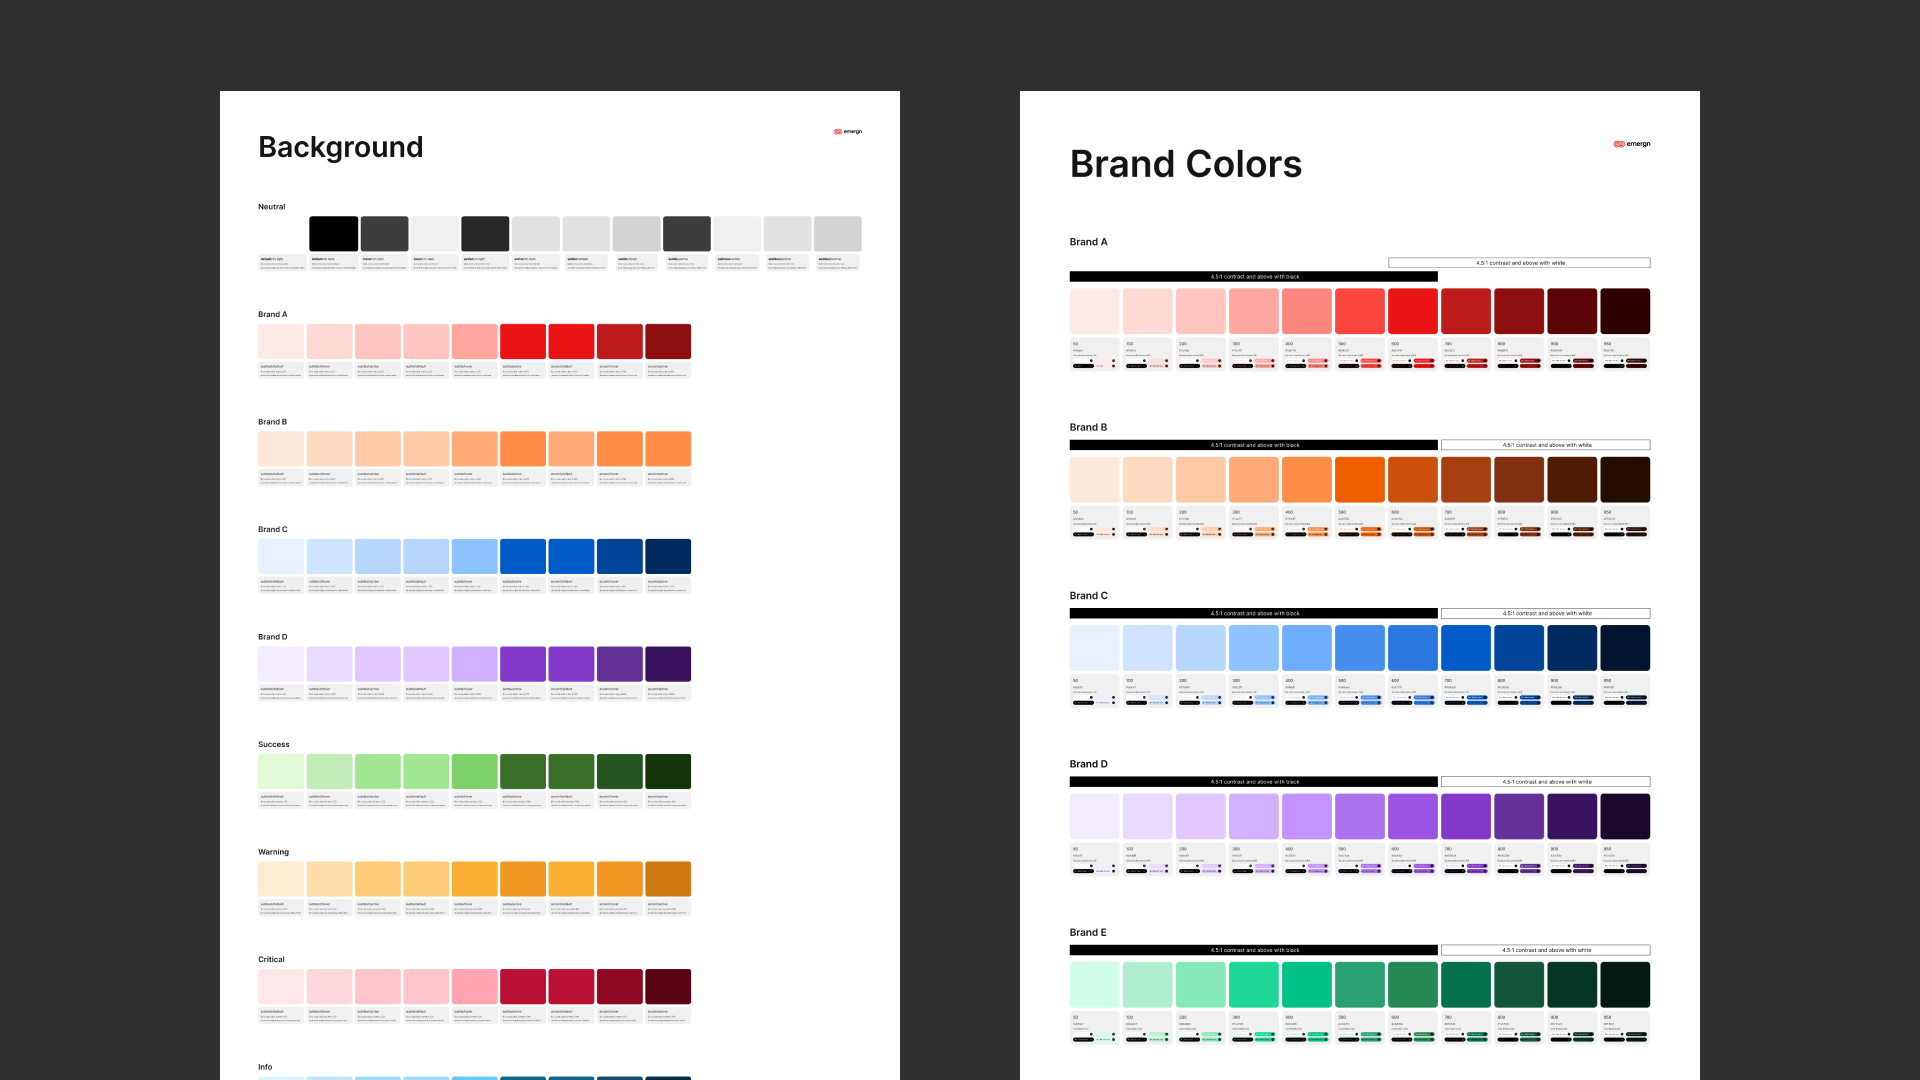1920x1080 pixels.
Task: Pick the Brand B 500 vivid orange swatch
Action: (1360, 479)
